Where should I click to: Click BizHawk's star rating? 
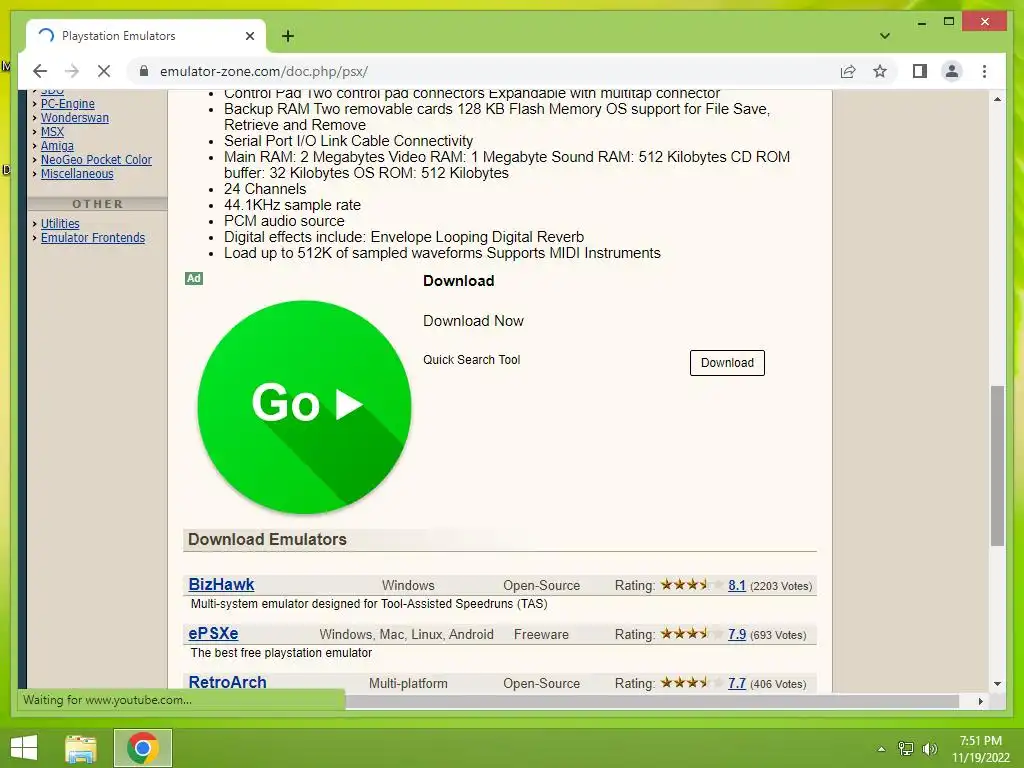(x=691, y=584)
